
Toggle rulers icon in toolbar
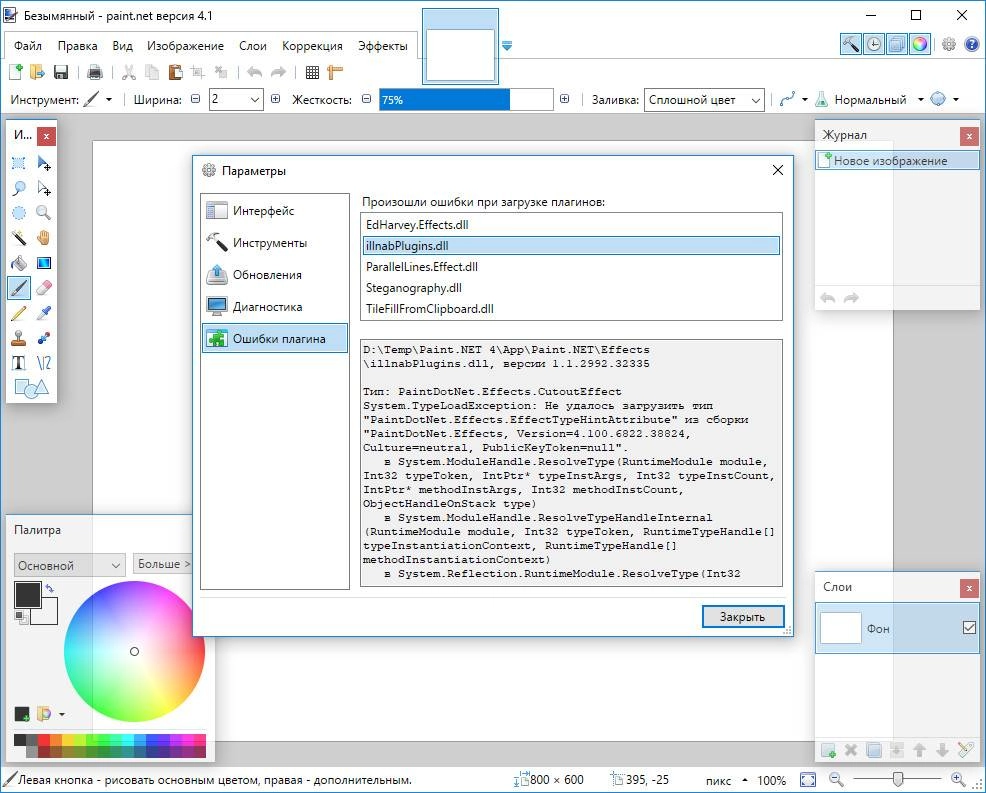pos(335,72)
